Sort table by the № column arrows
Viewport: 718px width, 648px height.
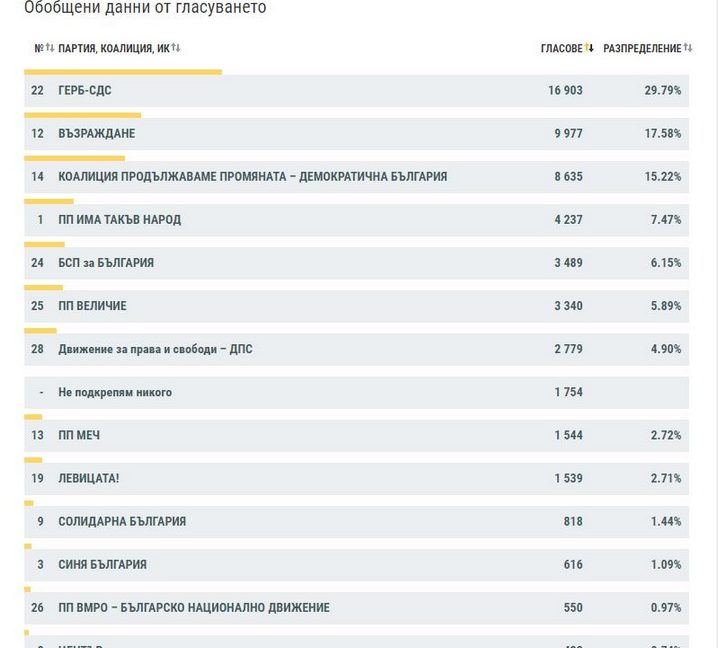coord(49,48)
